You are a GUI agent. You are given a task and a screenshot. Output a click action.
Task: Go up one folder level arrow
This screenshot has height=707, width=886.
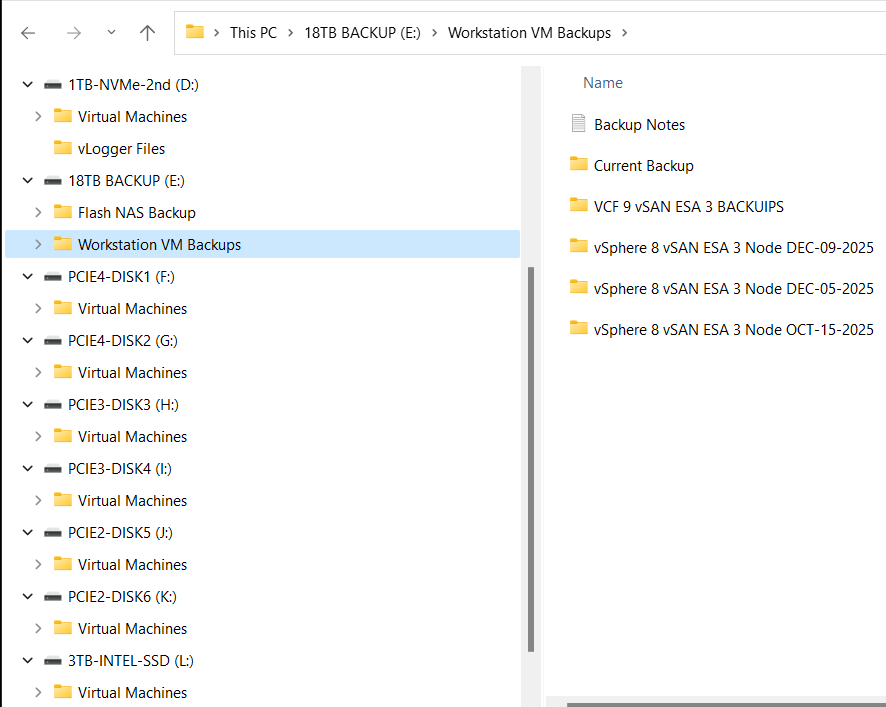pyautogui.click(x=148, y=33)
